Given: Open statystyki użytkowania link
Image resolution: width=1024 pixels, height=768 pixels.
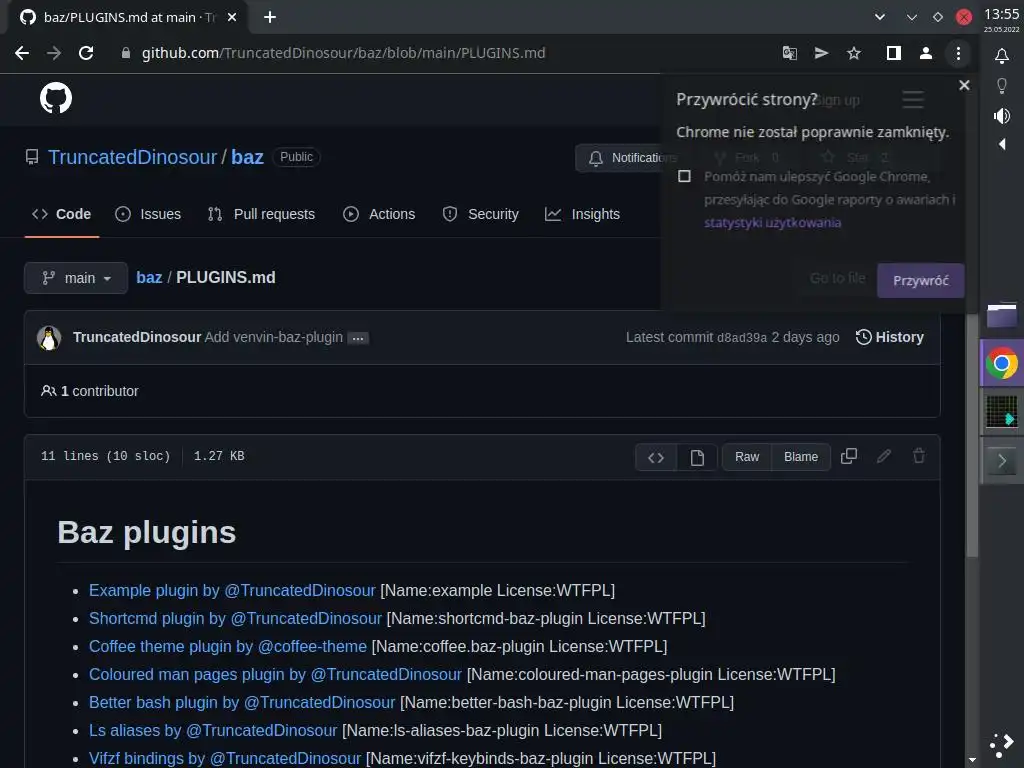Looking at the screenshot, I should (x=773, y=223).
